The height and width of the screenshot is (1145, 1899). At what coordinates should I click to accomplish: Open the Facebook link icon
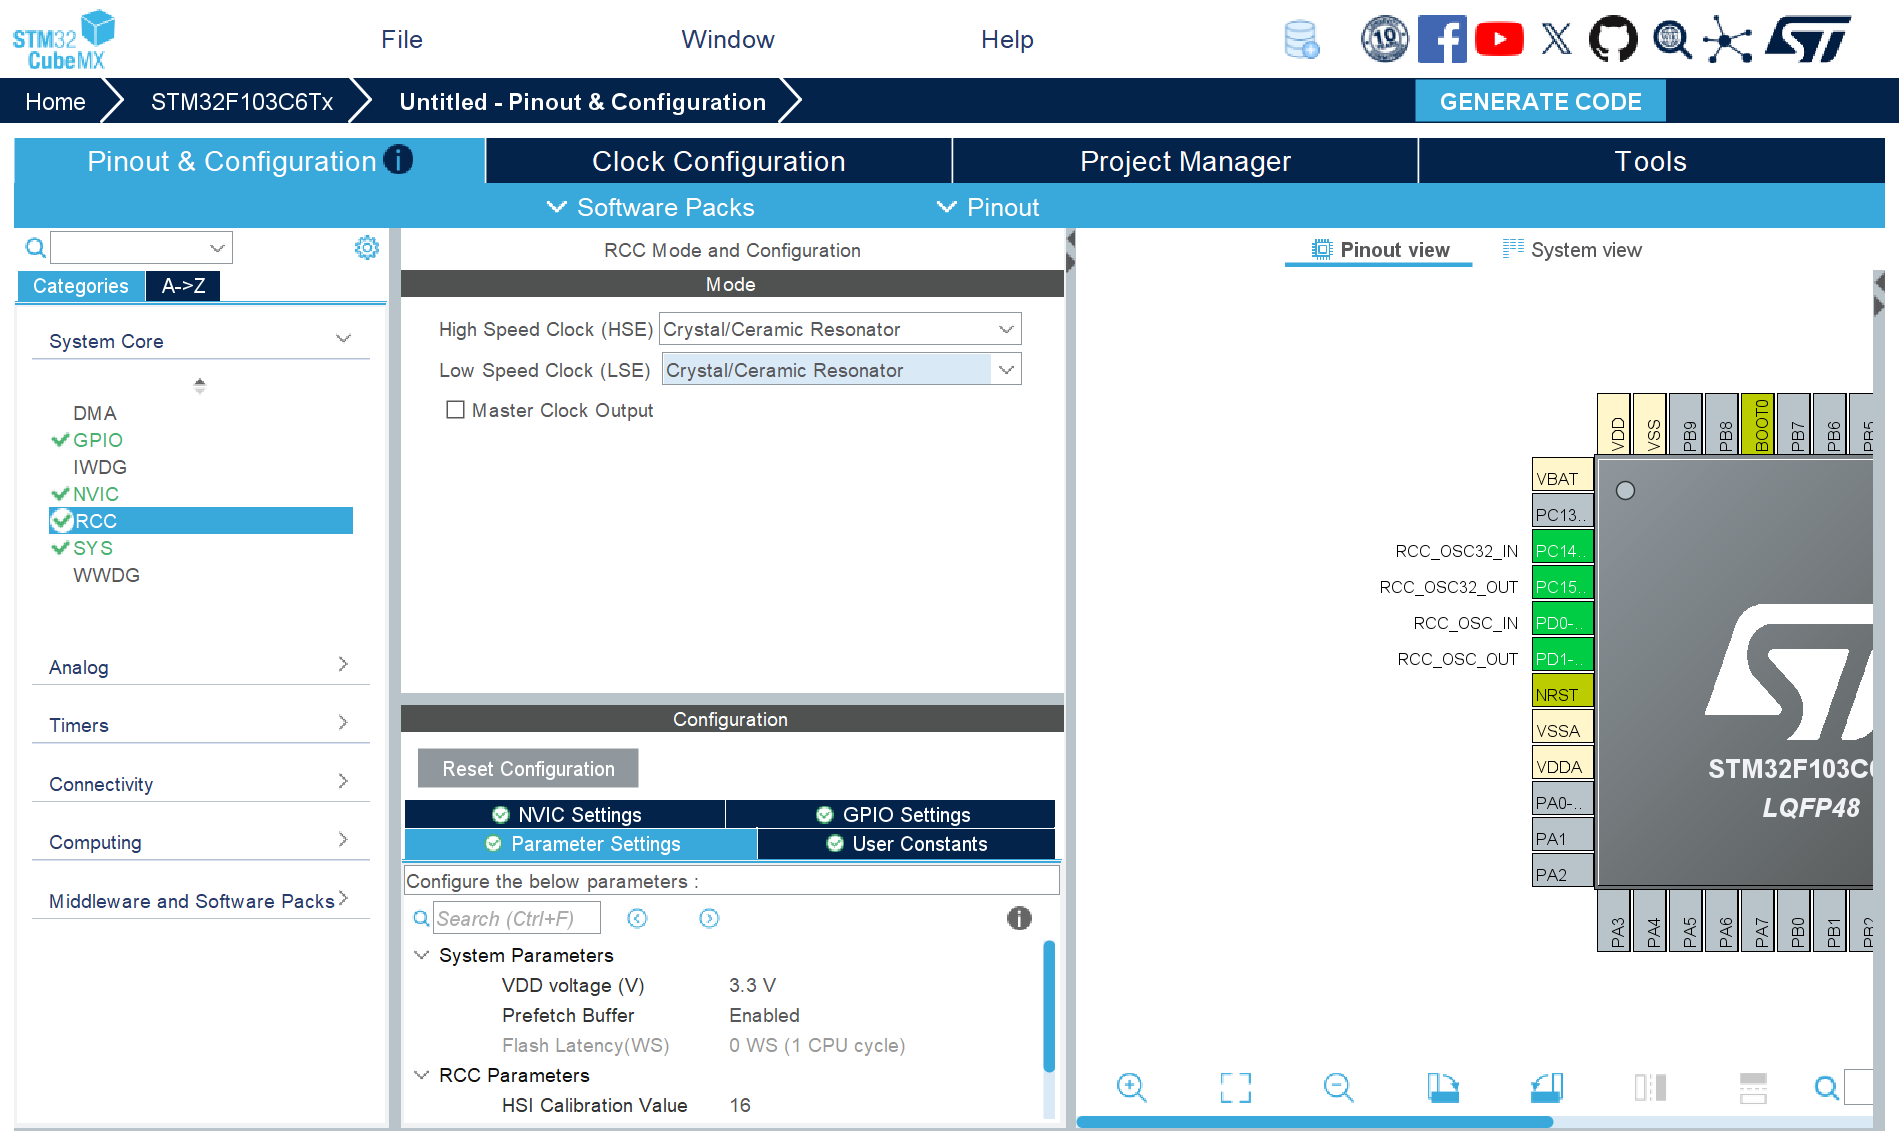pyautogui.click(x=1442, y=40)
